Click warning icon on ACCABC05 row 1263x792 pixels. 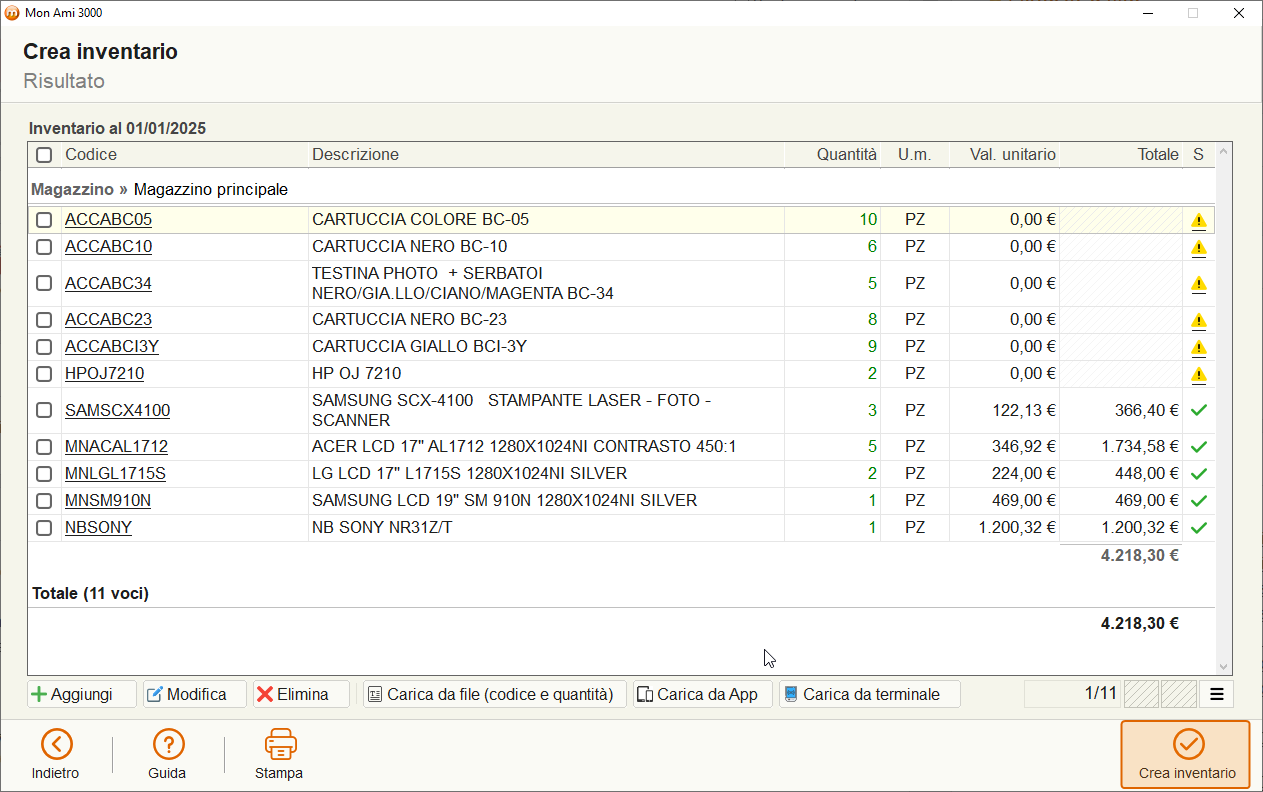point(1198,220)
